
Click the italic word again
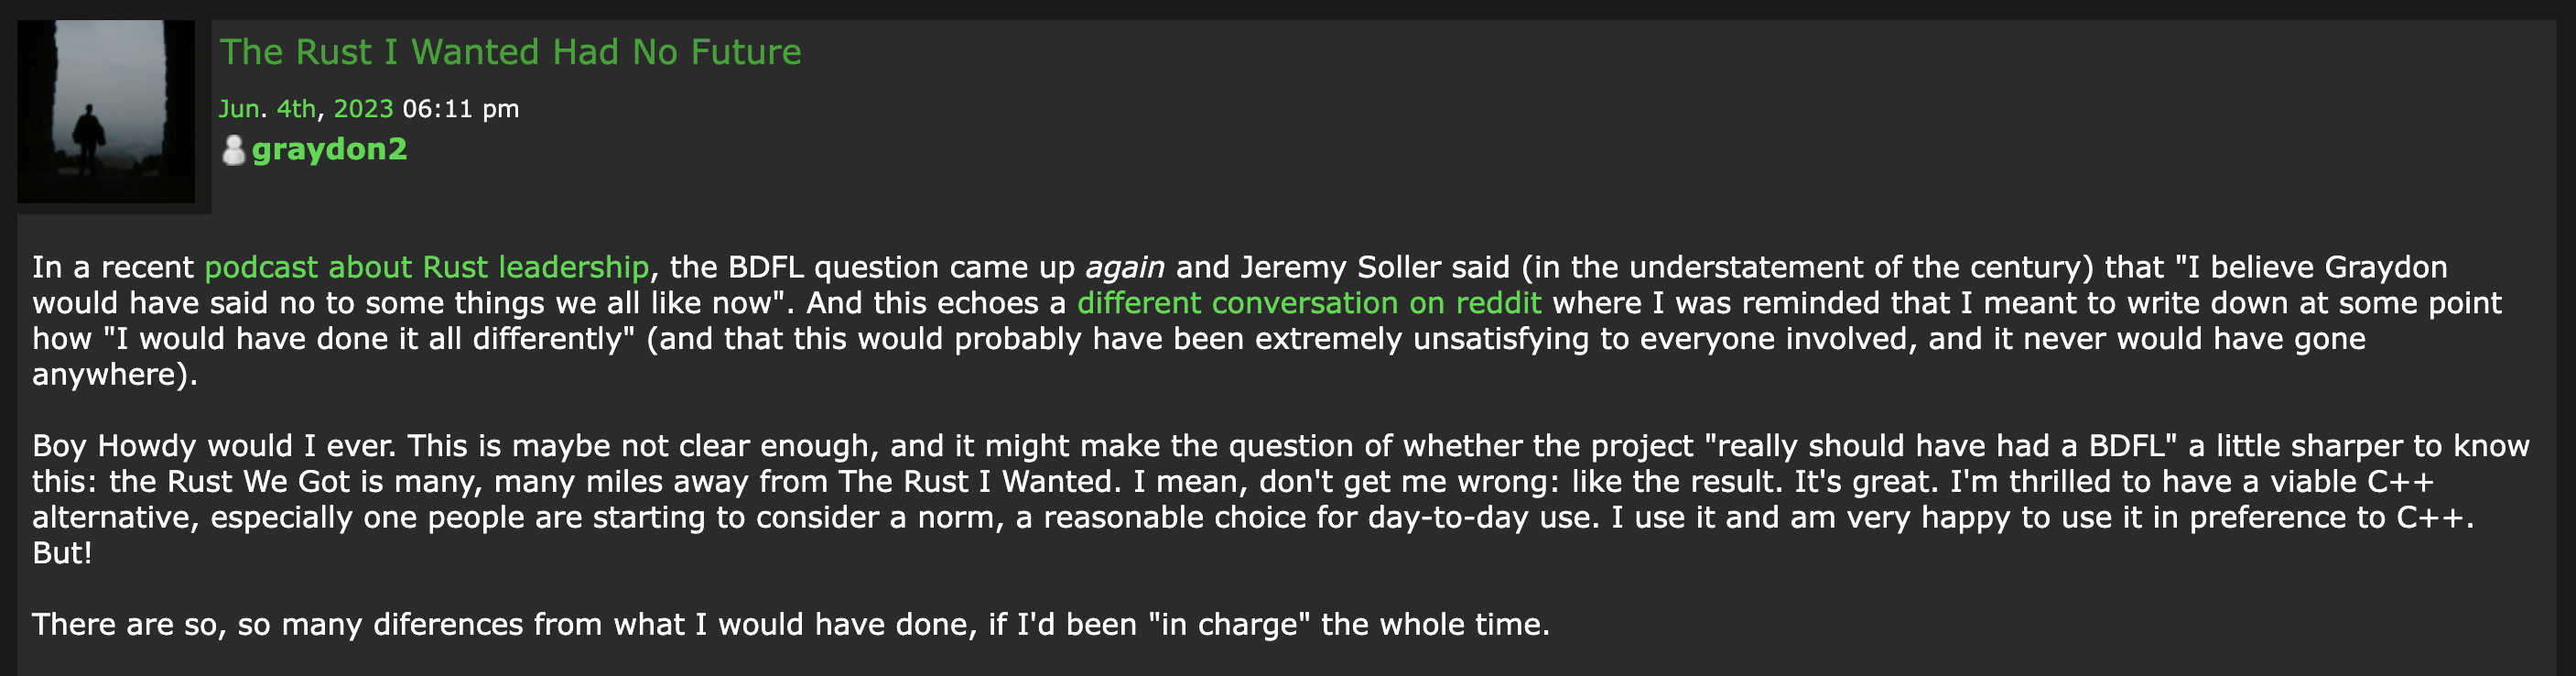pyautogui.click(x=1125, y=268)
